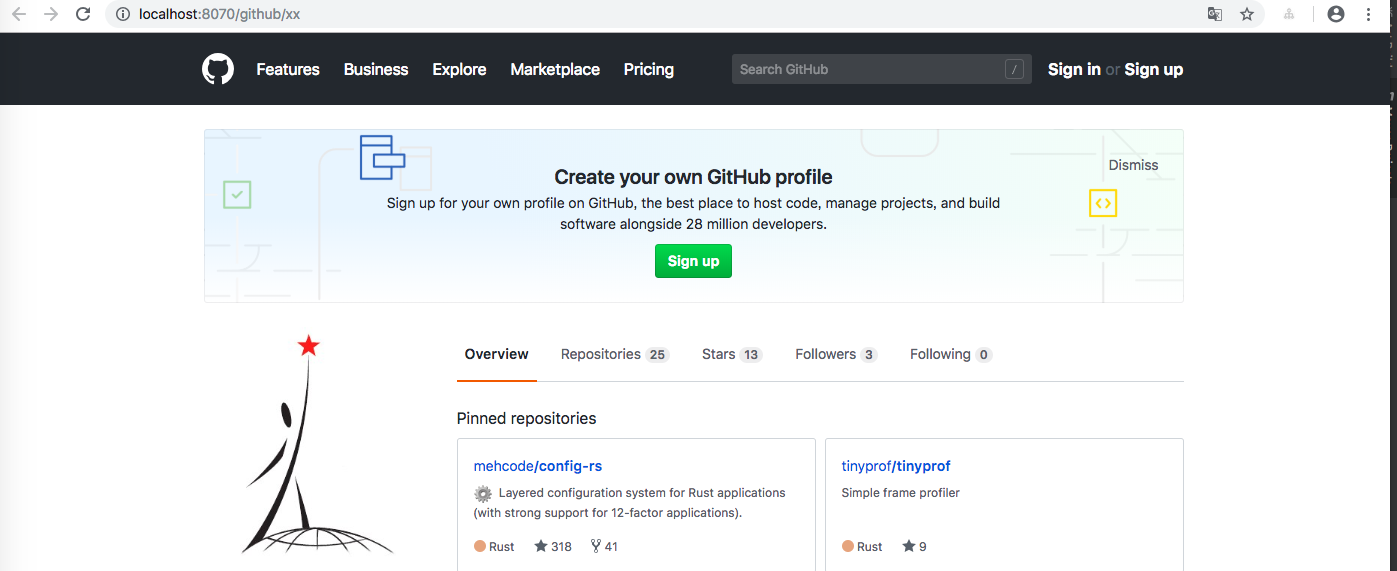
Task: Click the site info icon in address bar
Action: 123,14
